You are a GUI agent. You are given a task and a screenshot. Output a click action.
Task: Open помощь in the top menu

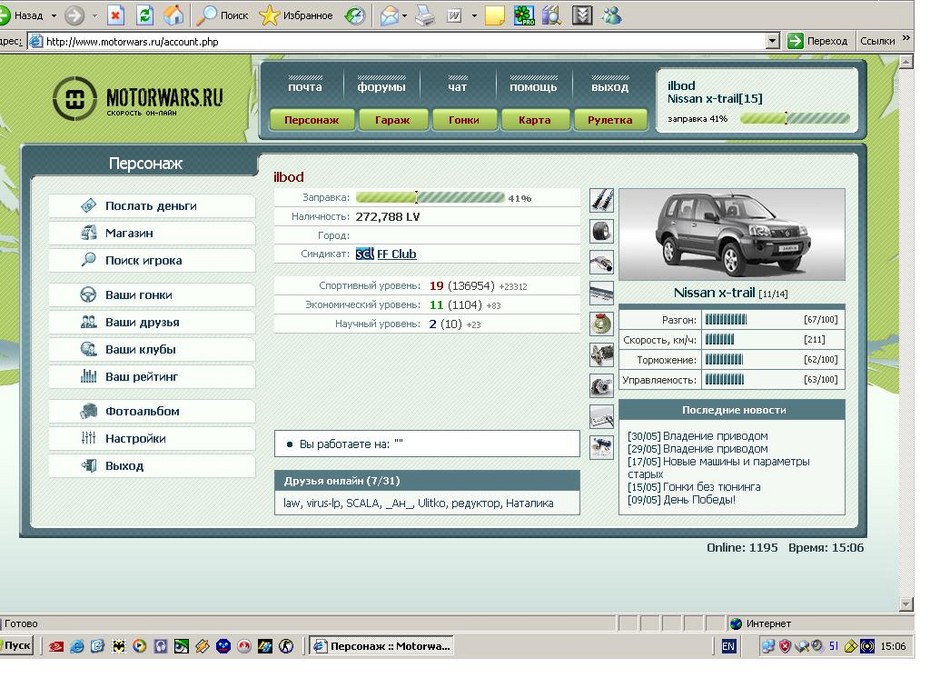(534, 87)
